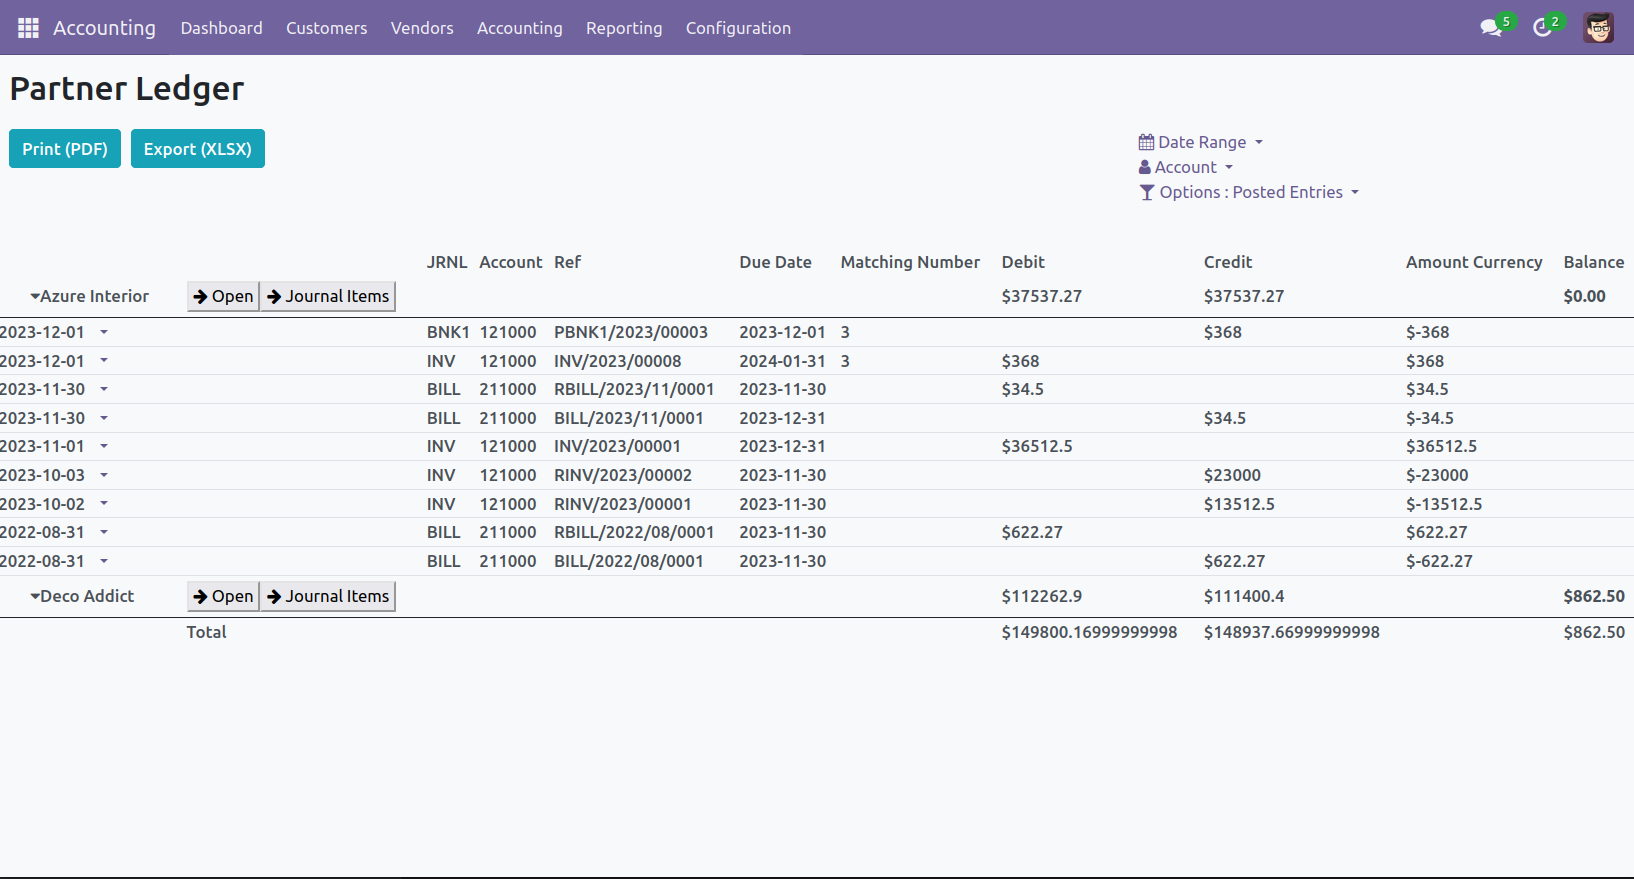Viewport: 1634px width, 879px height.
Task: Click the funnel icon beside Options
Action: coord(1147,192)
